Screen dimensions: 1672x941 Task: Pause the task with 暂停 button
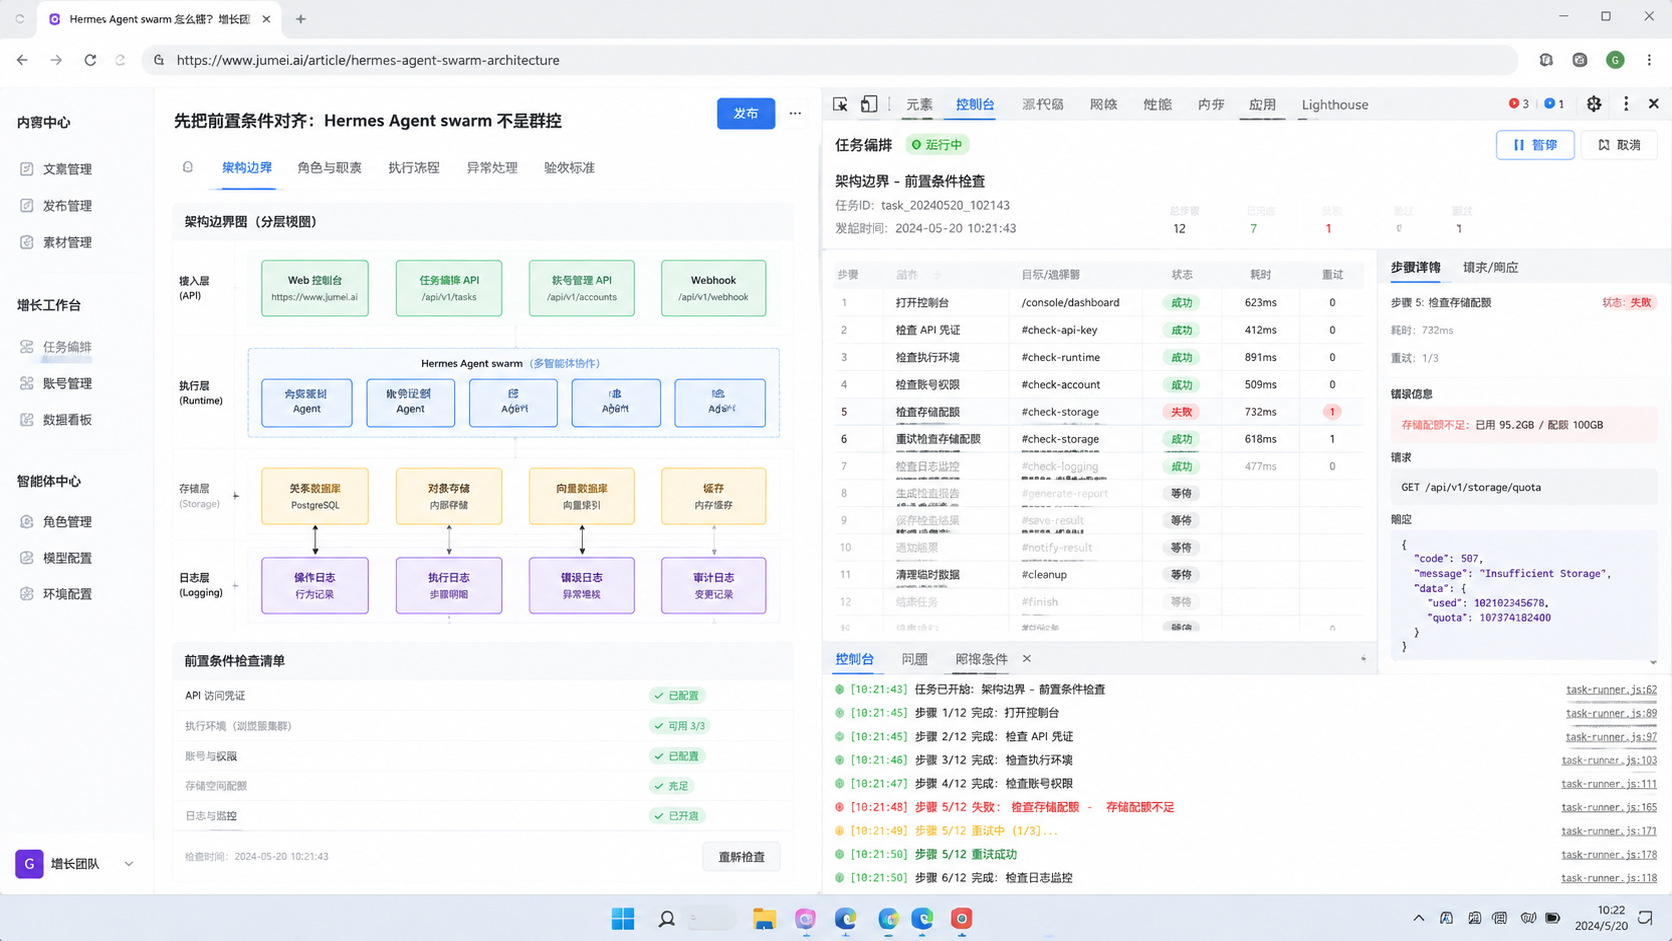1535,145
